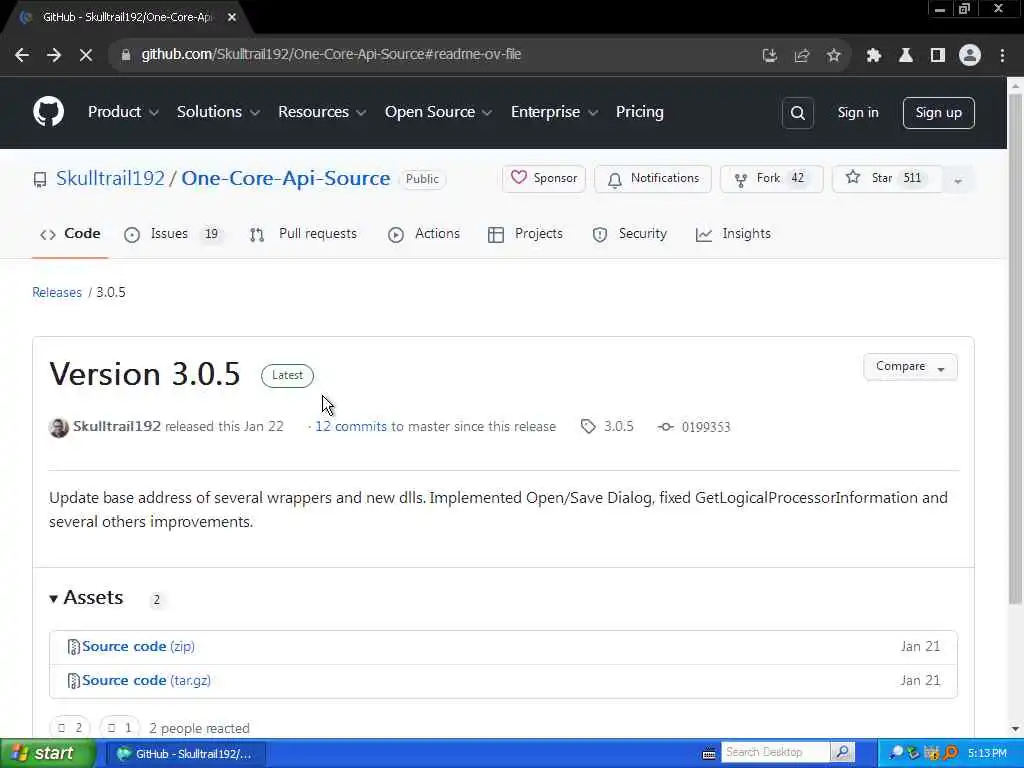Viewport: 1024px width, 768px height.
Task: Click Skulltrail192's avatar image
Action: point(59,428)
